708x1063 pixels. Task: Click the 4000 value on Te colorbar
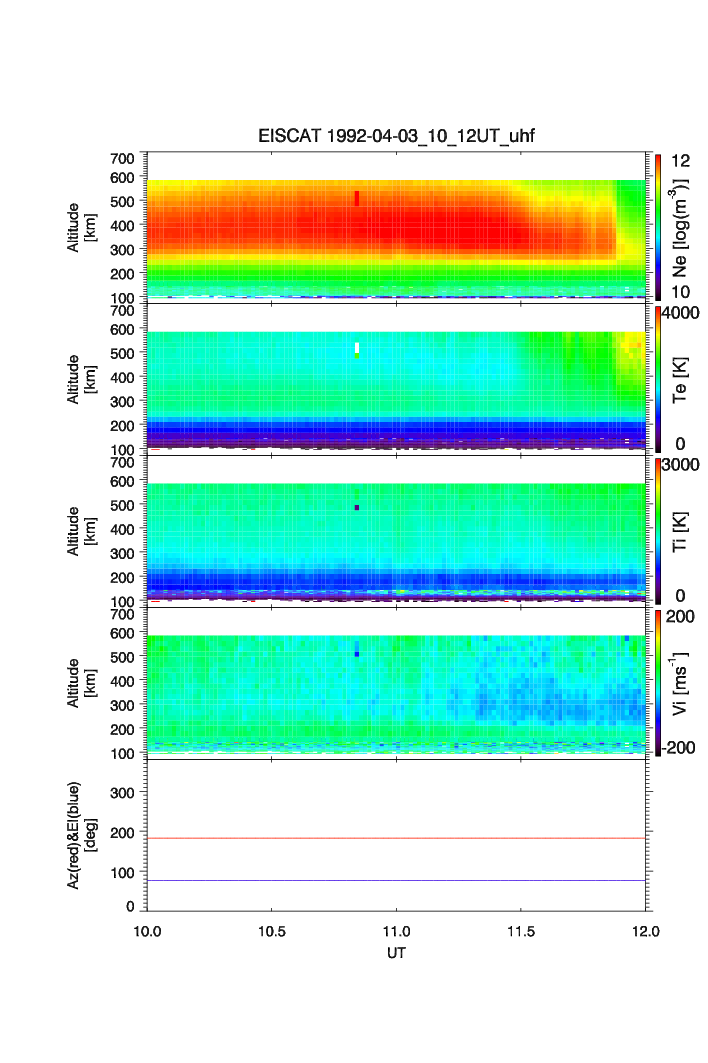(681, 313)
